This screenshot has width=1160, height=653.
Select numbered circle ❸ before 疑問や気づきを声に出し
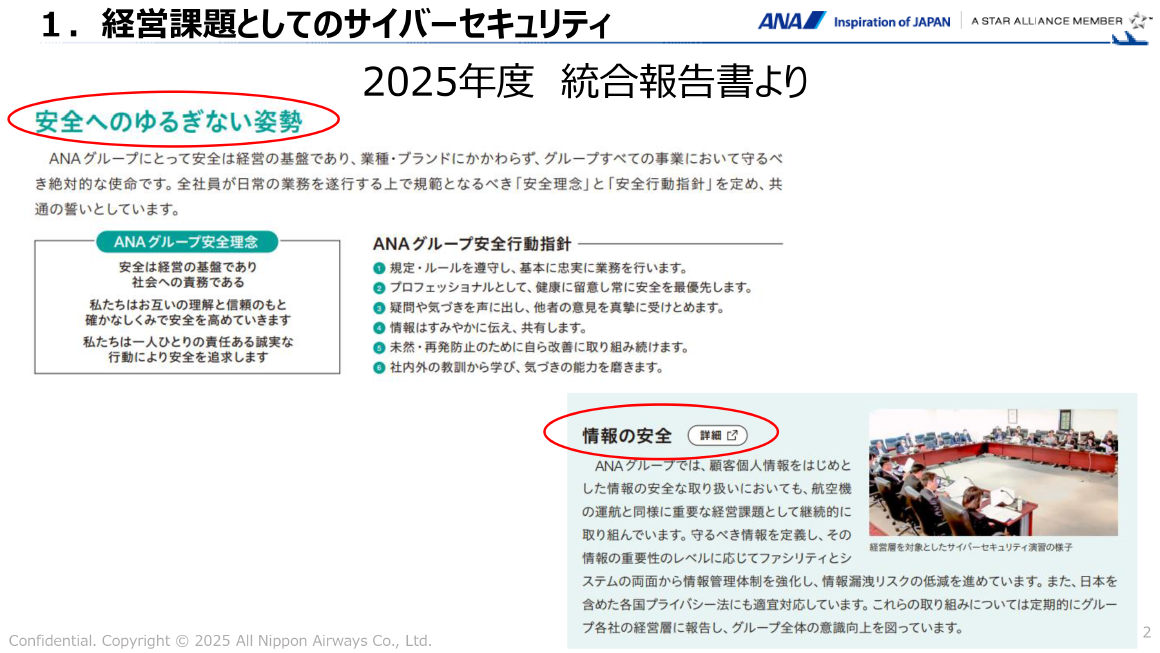point(377,307)
